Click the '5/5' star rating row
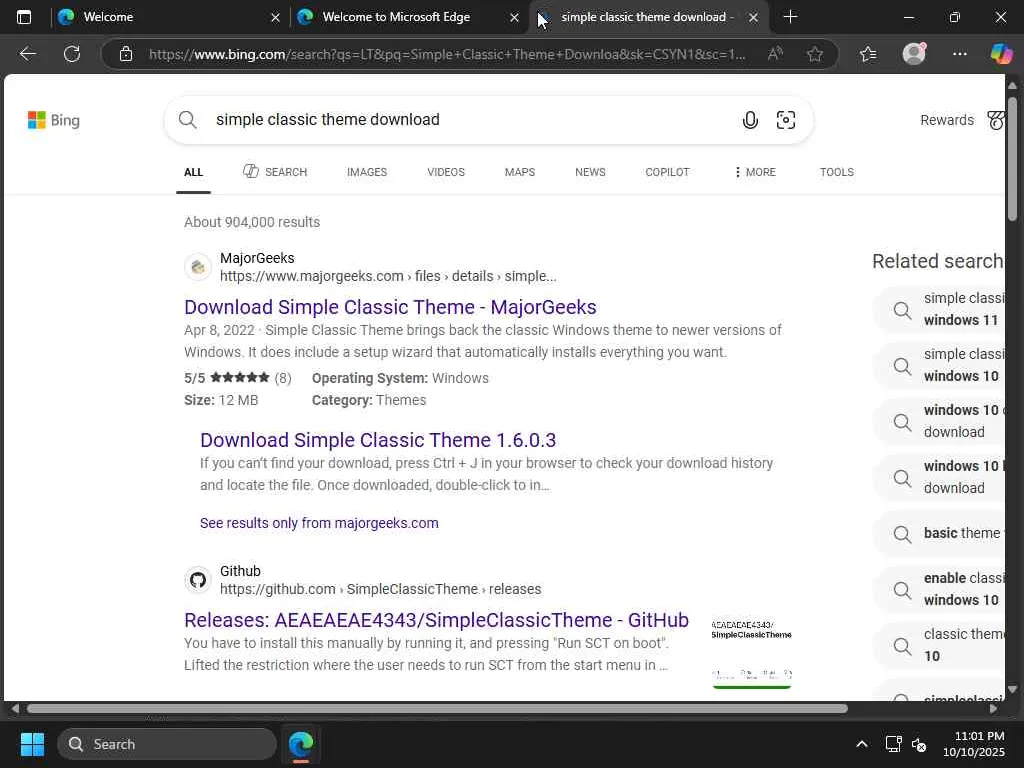 pyautogui.click(x=238, y=378)
